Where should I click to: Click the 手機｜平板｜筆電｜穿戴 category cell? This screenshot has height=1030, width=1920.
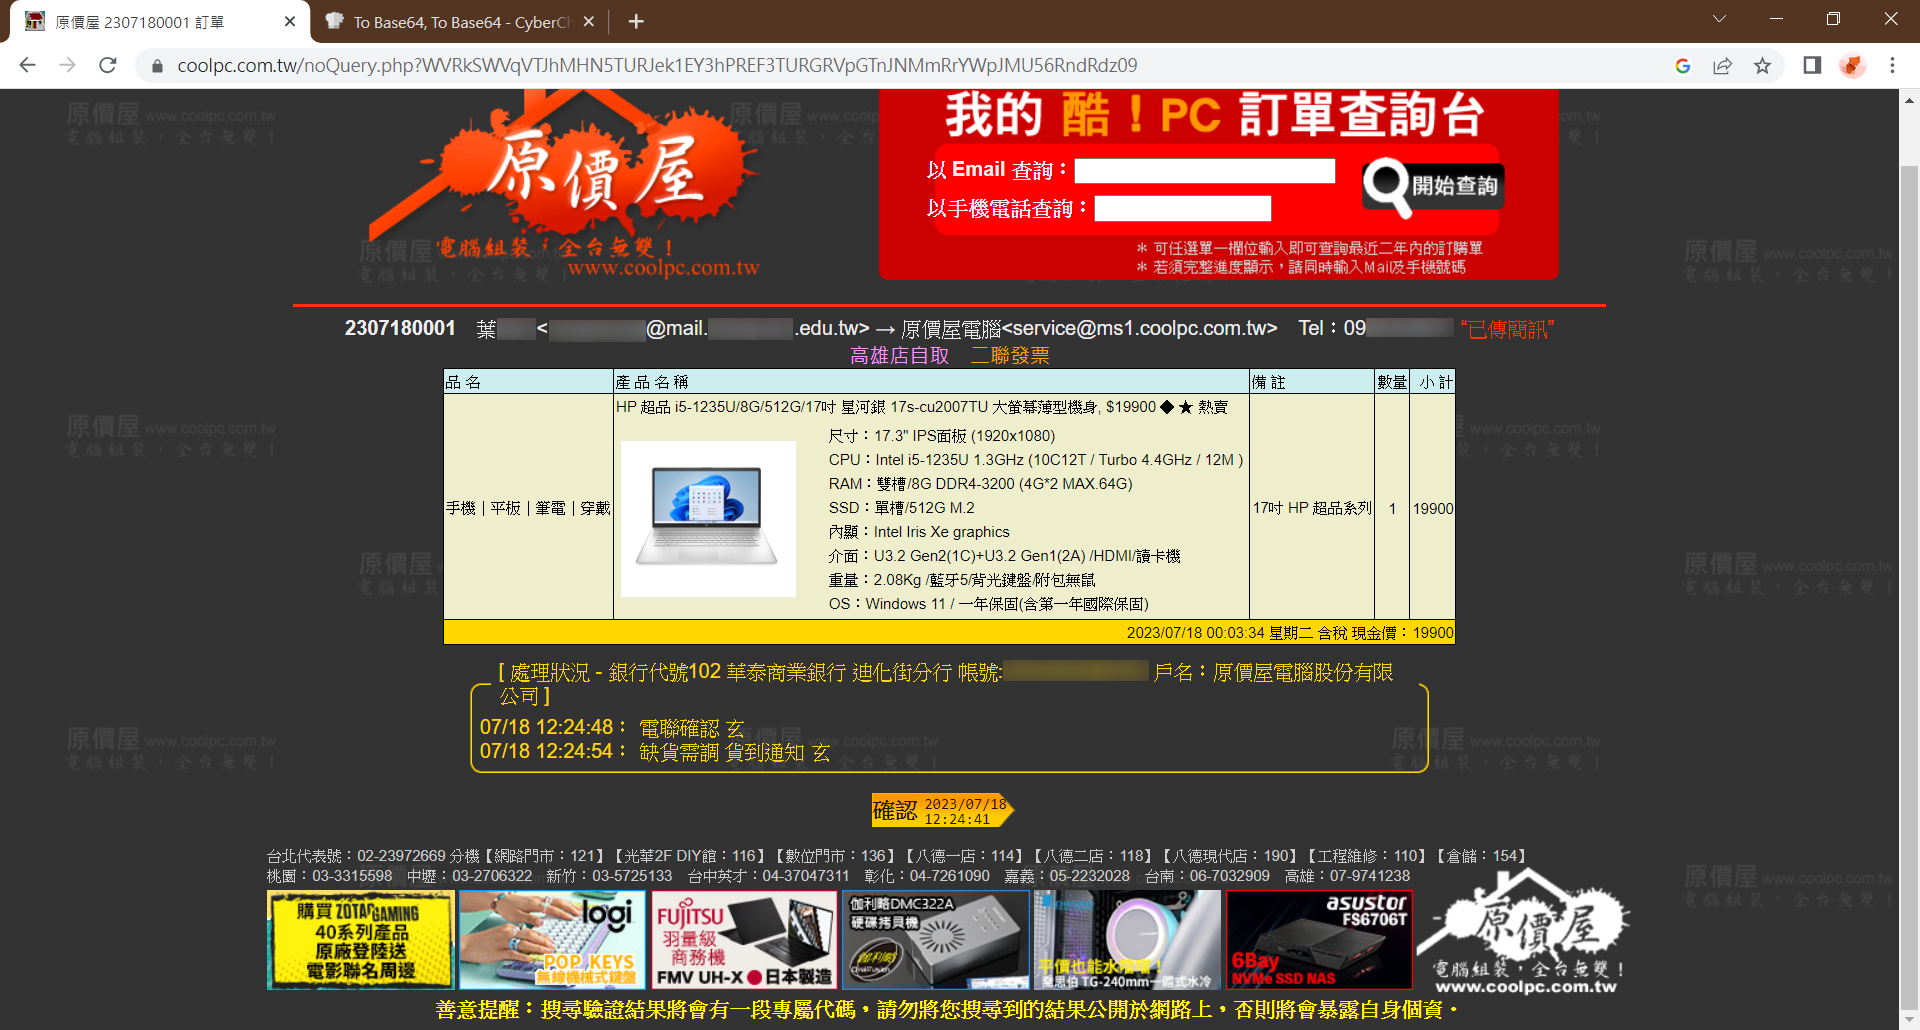click(x=528, y=508)
